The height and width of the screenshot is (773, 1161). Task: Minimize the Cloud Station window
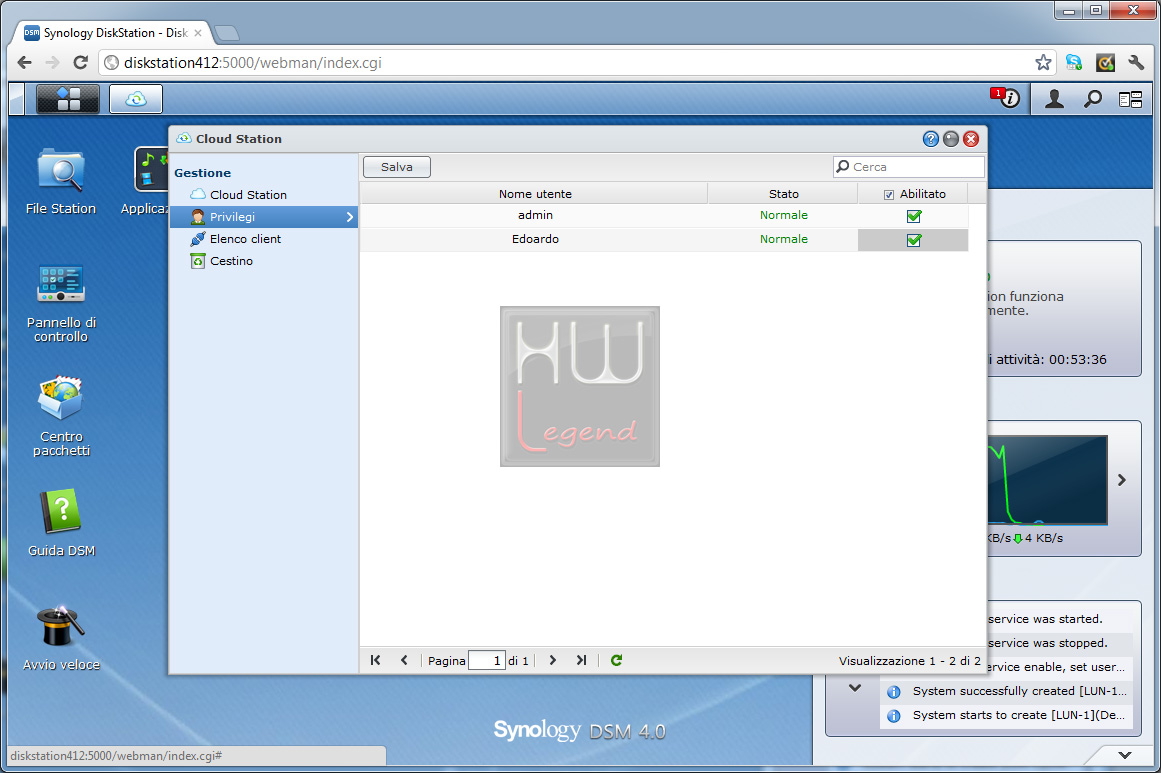point(951,138)
